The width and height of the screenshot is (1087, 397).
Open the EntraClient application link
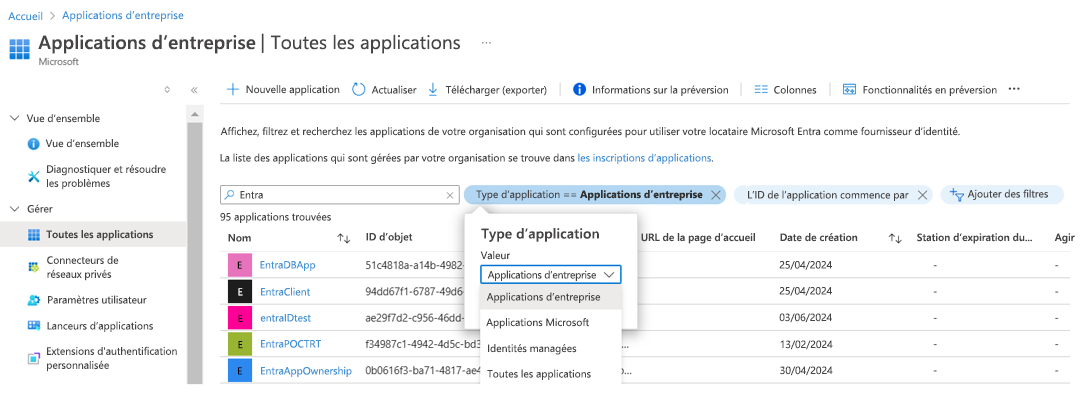[285, 292]
